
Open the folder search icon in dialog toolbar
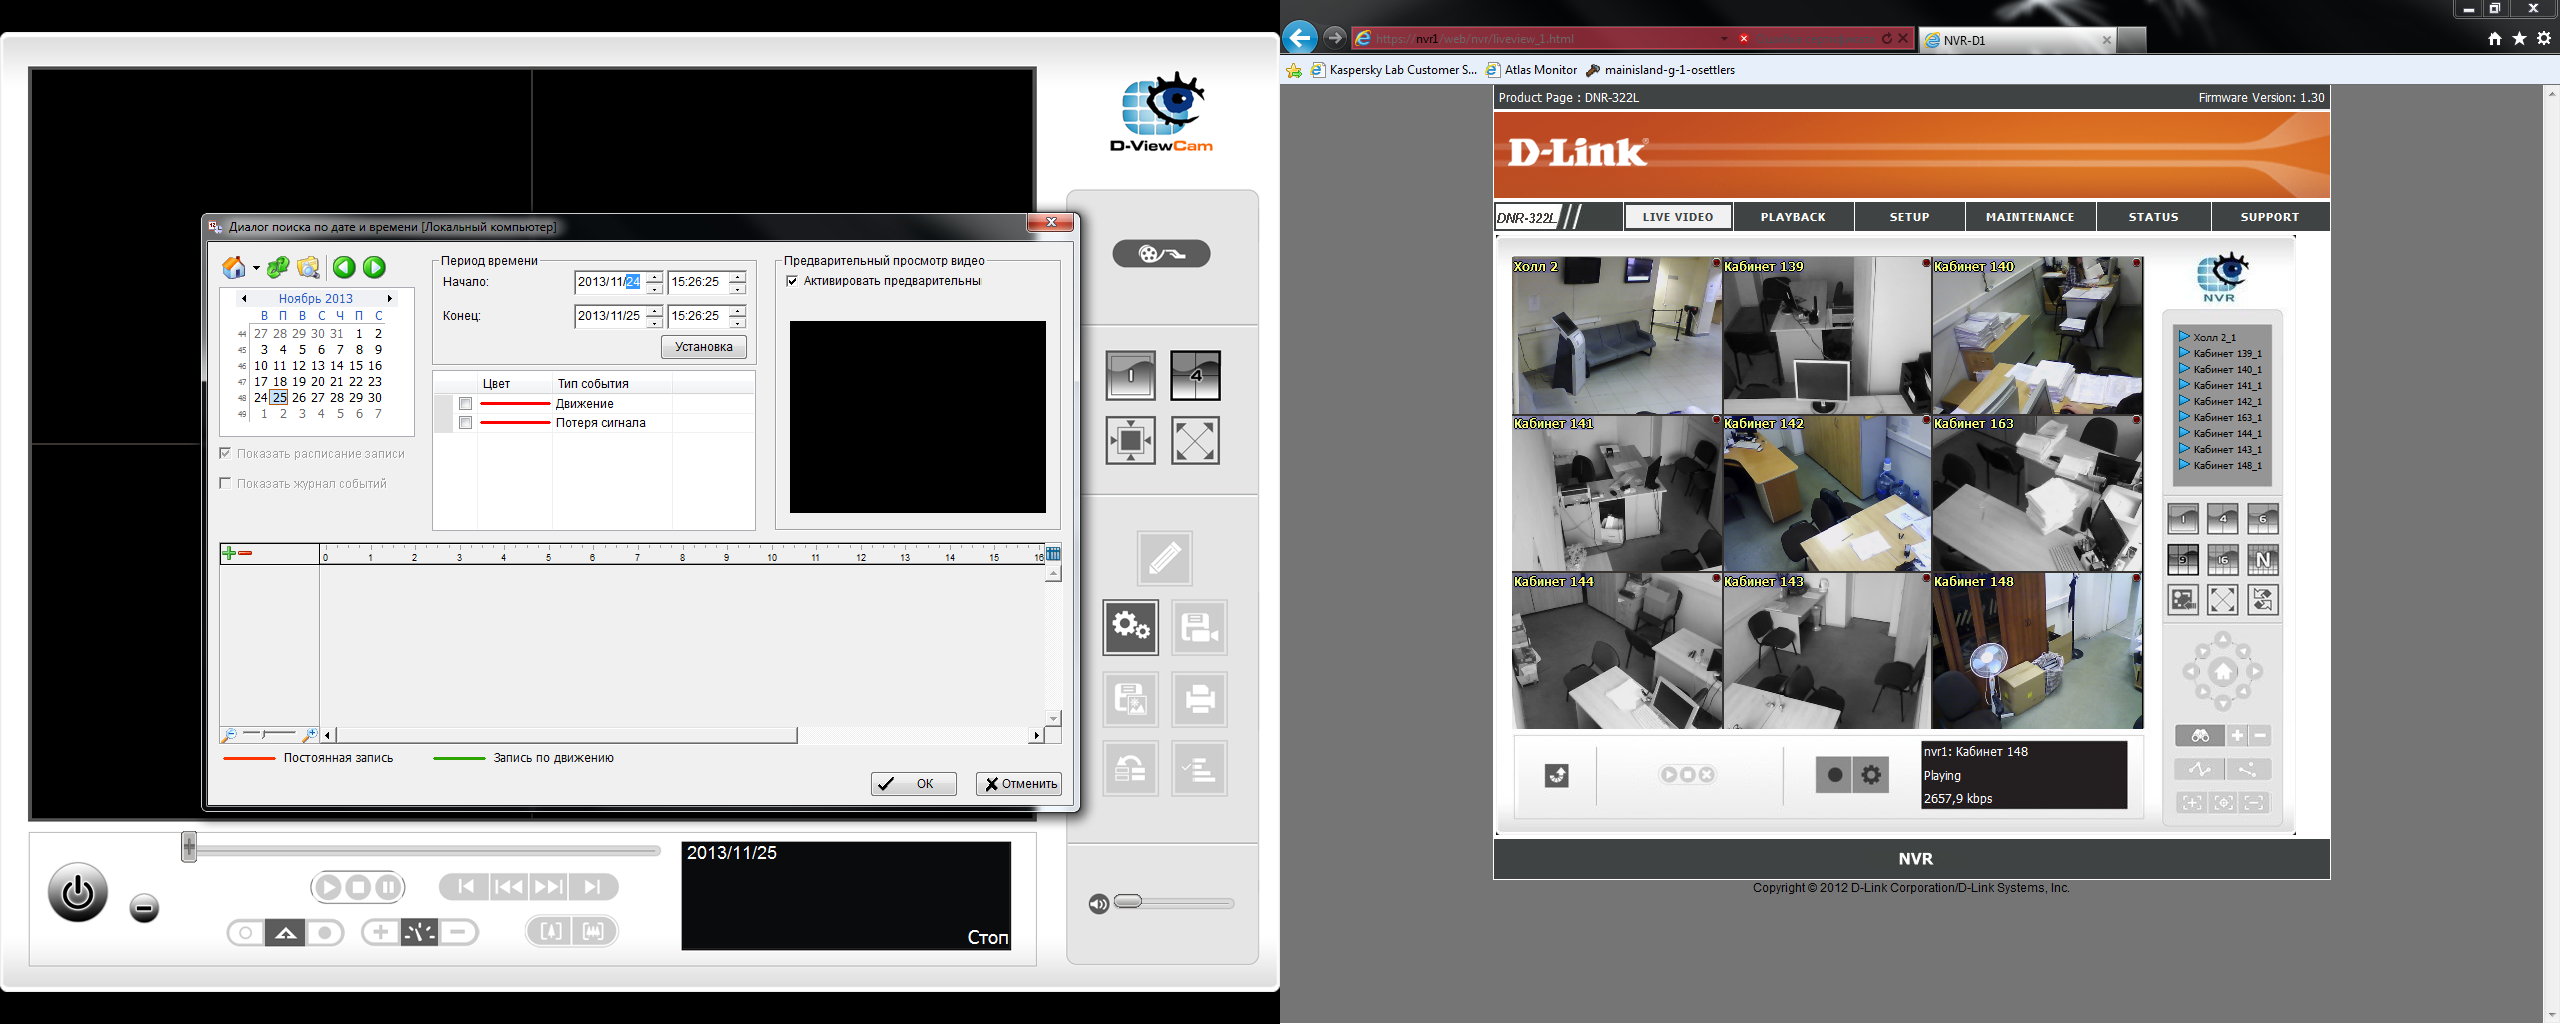[x=309, y=267]
